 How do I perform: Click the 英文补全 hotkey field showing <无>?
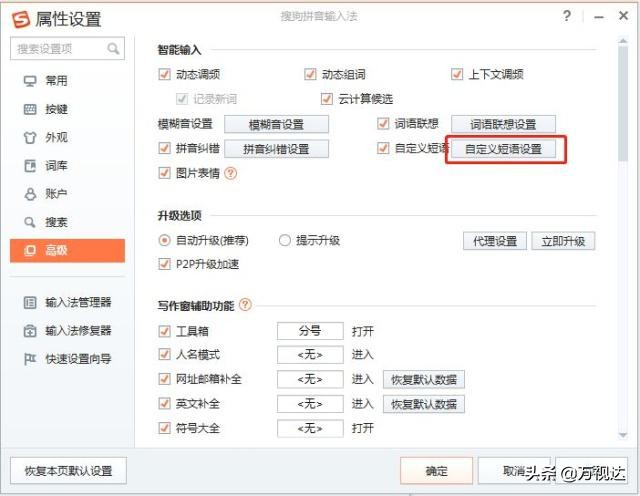[310, 404]
